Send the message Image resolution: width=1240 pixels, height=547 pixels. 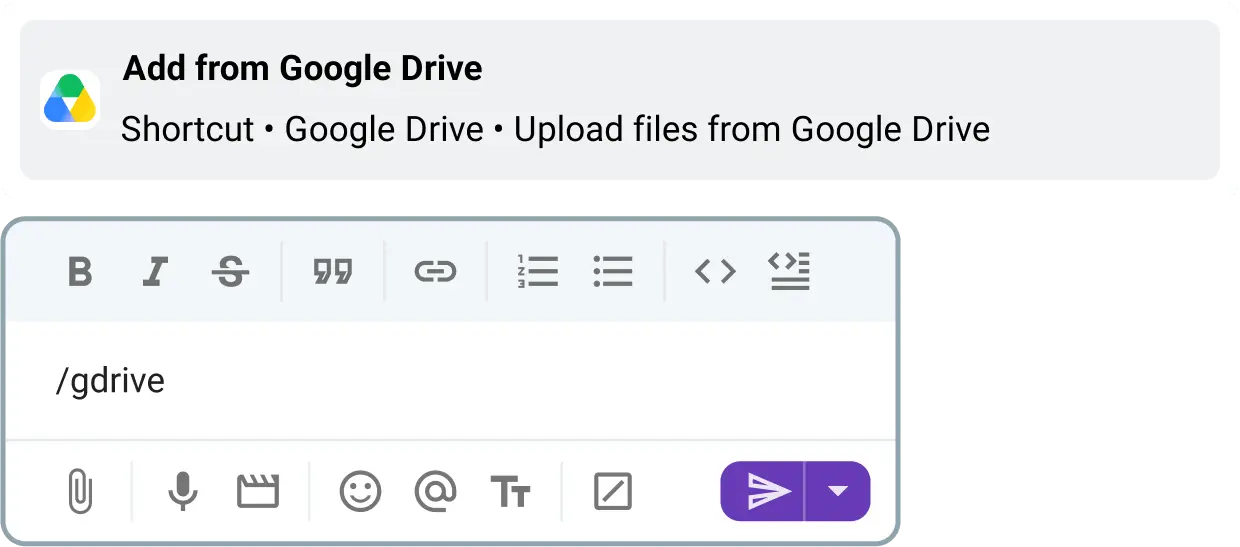pyautogui.click(x=762, y=491)
